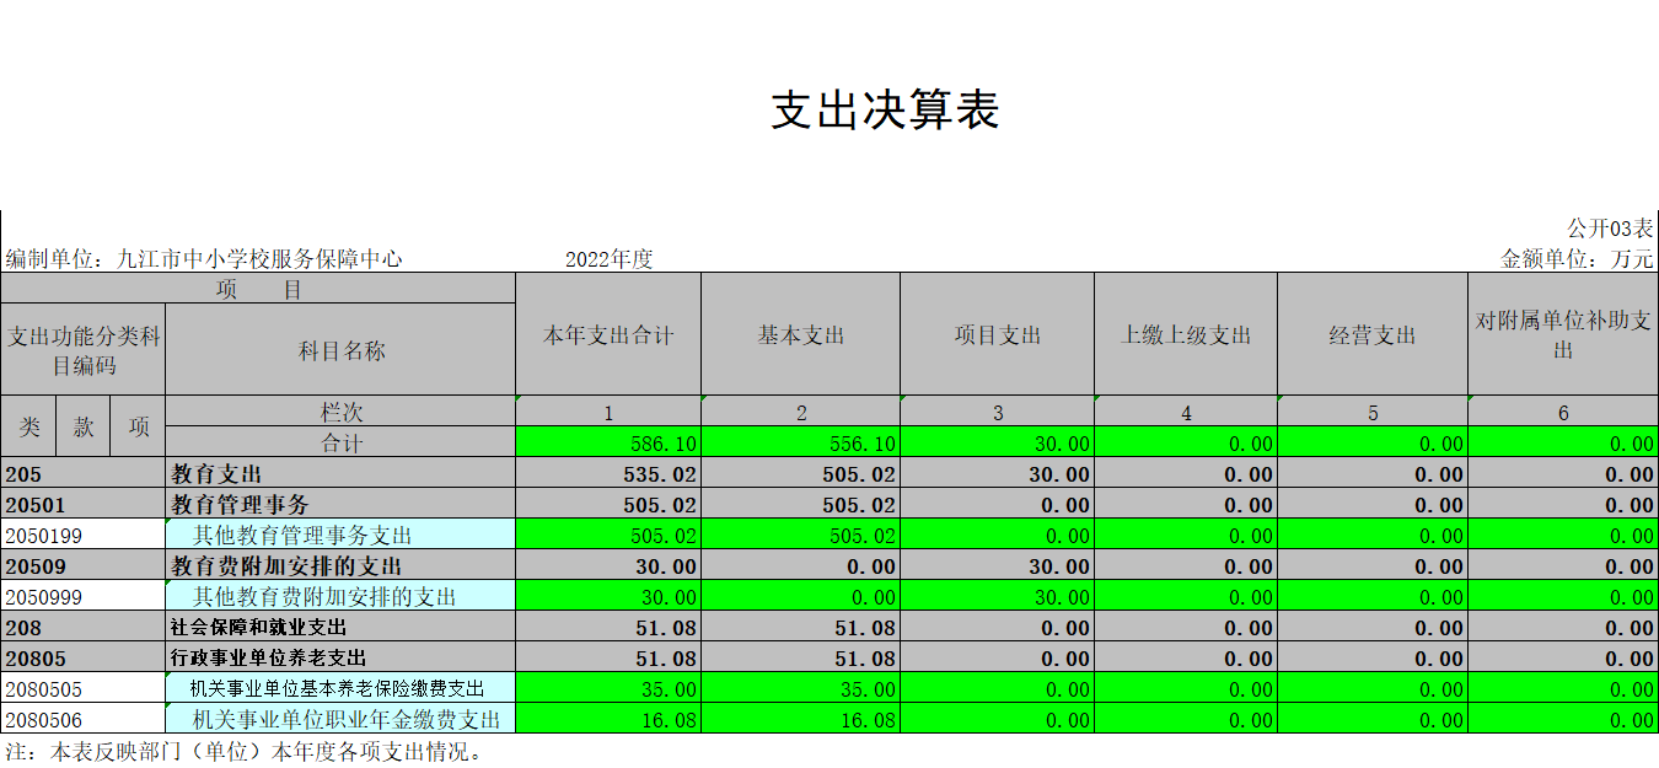Select the 教育支出 row name cell

tap(340, 474)
